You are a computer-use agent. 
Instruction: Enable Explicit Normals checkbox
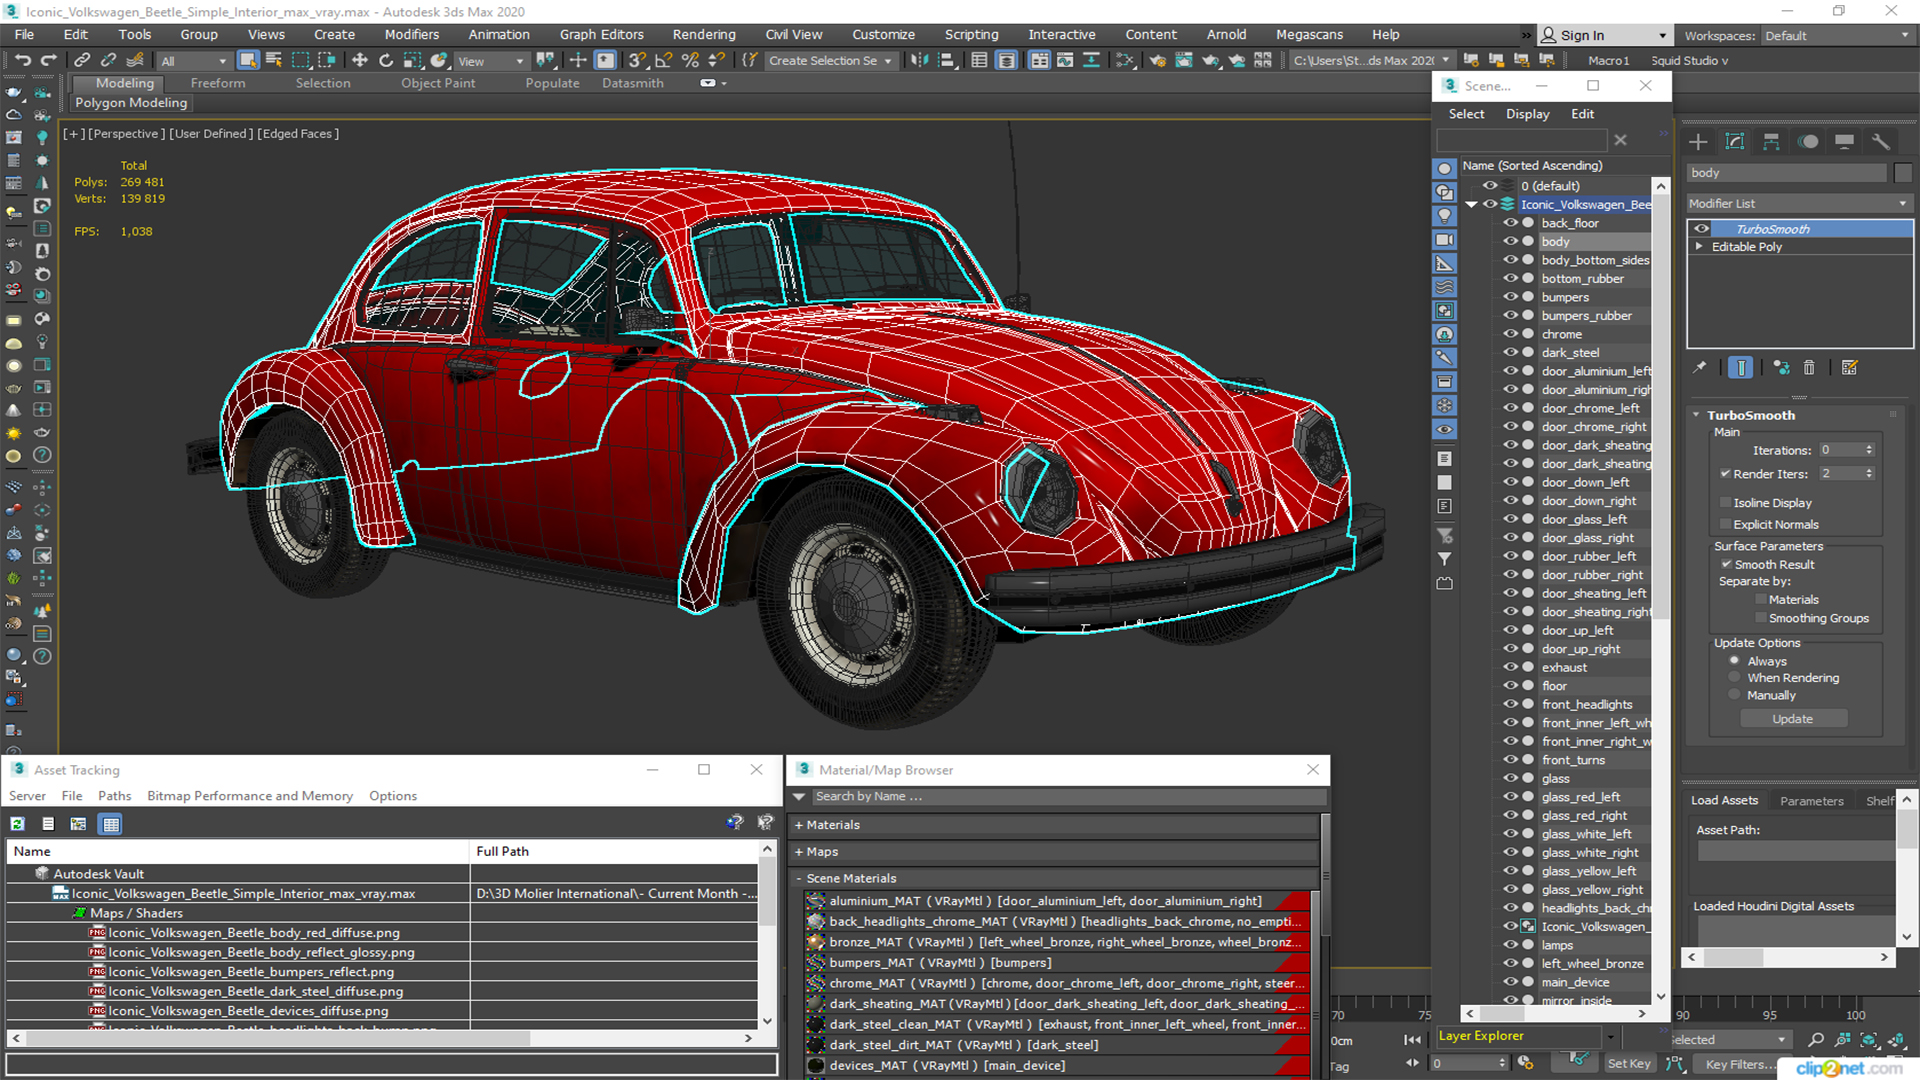click(x=1725, y=525)
